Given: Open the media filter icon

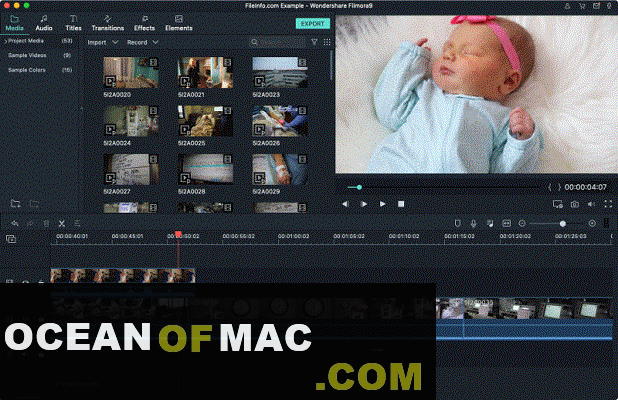Looking at the screenshot, I should pyautogui.click(x=314, y=42).
